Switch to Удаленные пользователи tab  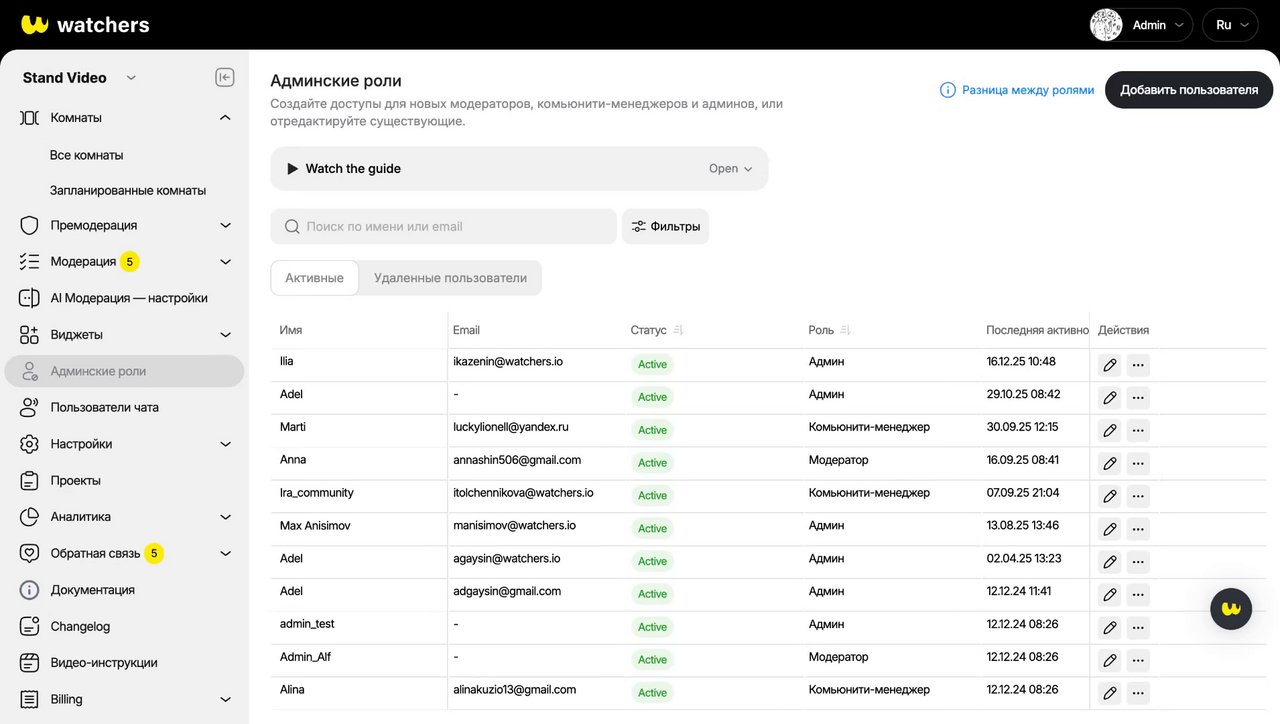point(450,278)
